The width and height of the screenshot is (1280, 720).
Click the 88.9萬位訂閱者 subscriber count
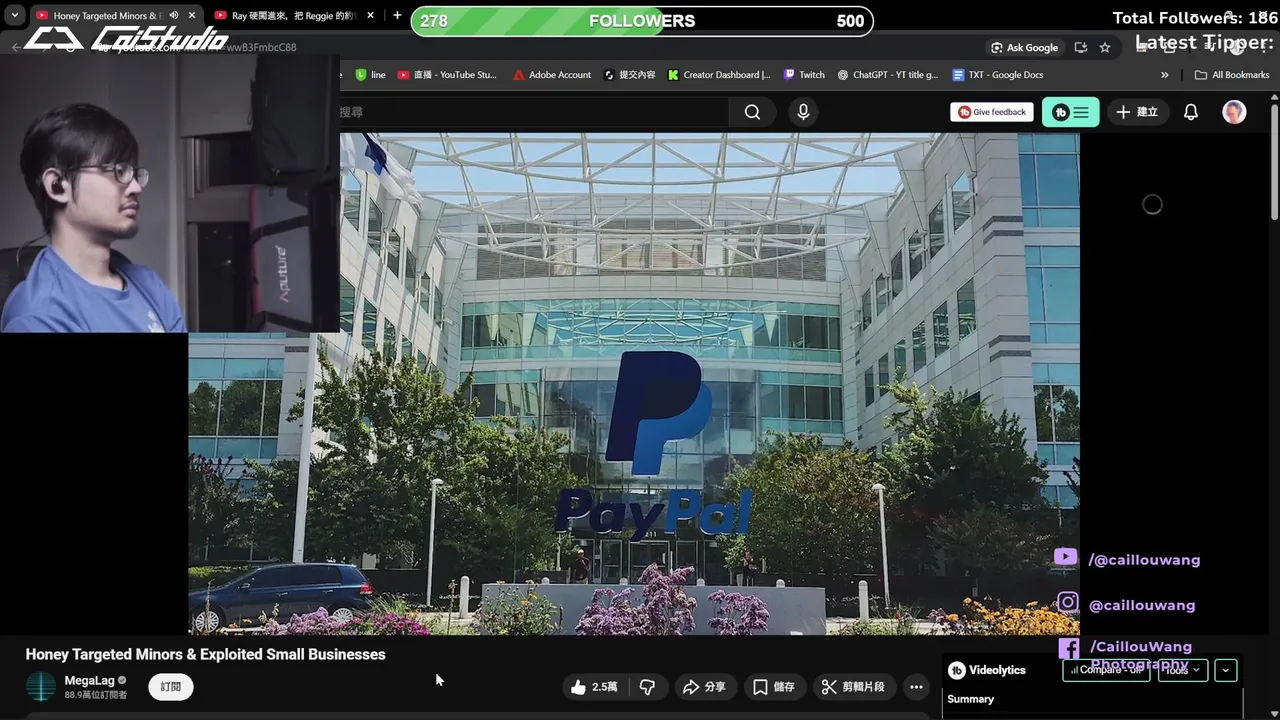96,695
